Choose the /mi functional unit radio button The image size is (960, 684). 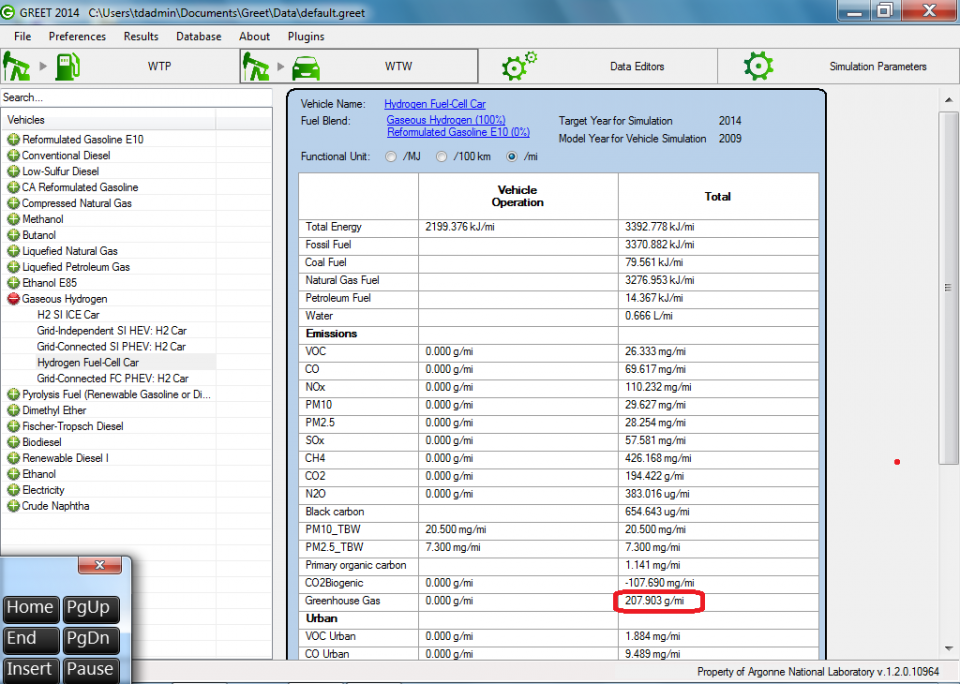point(513,157)
